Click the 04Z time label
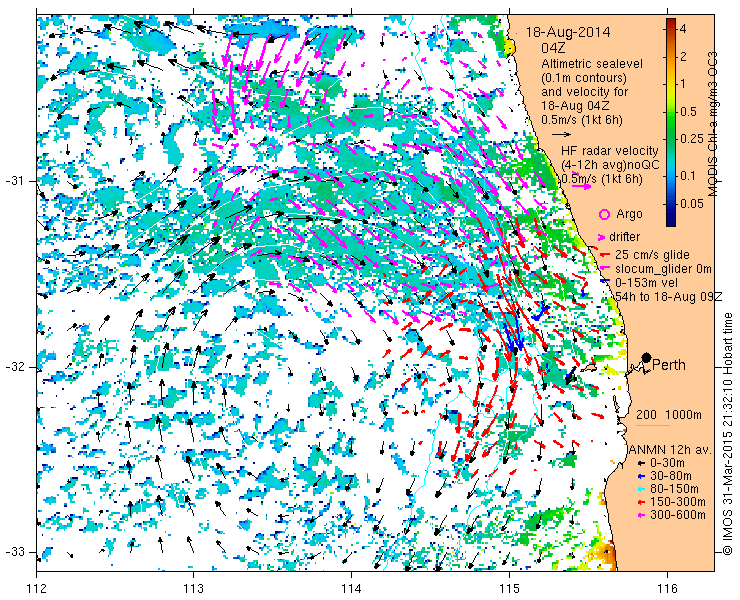This screenshot has height=600, width=740. [553, 48]
